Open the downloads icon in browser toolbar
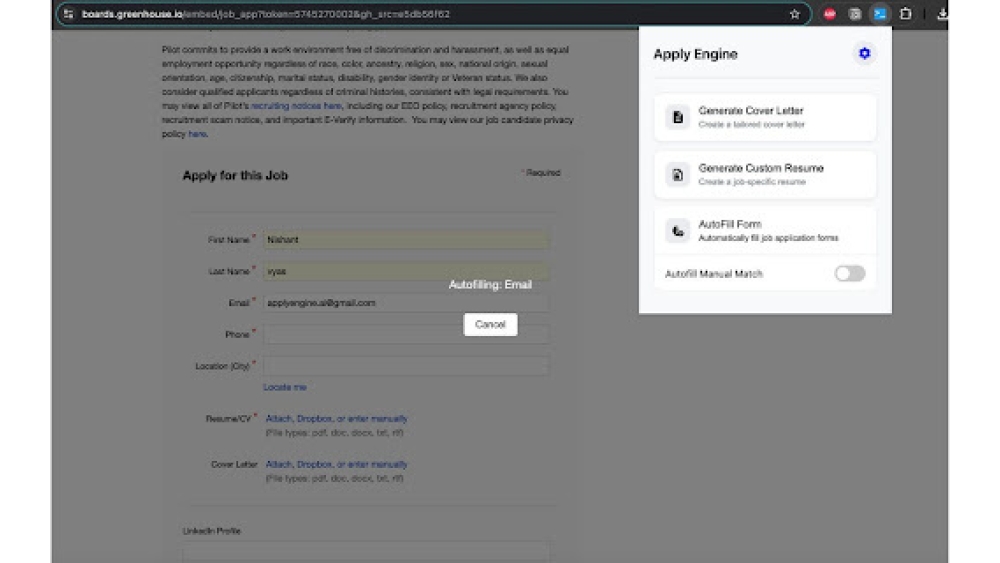Screen dimensions: 1000x563 (941, 14)
